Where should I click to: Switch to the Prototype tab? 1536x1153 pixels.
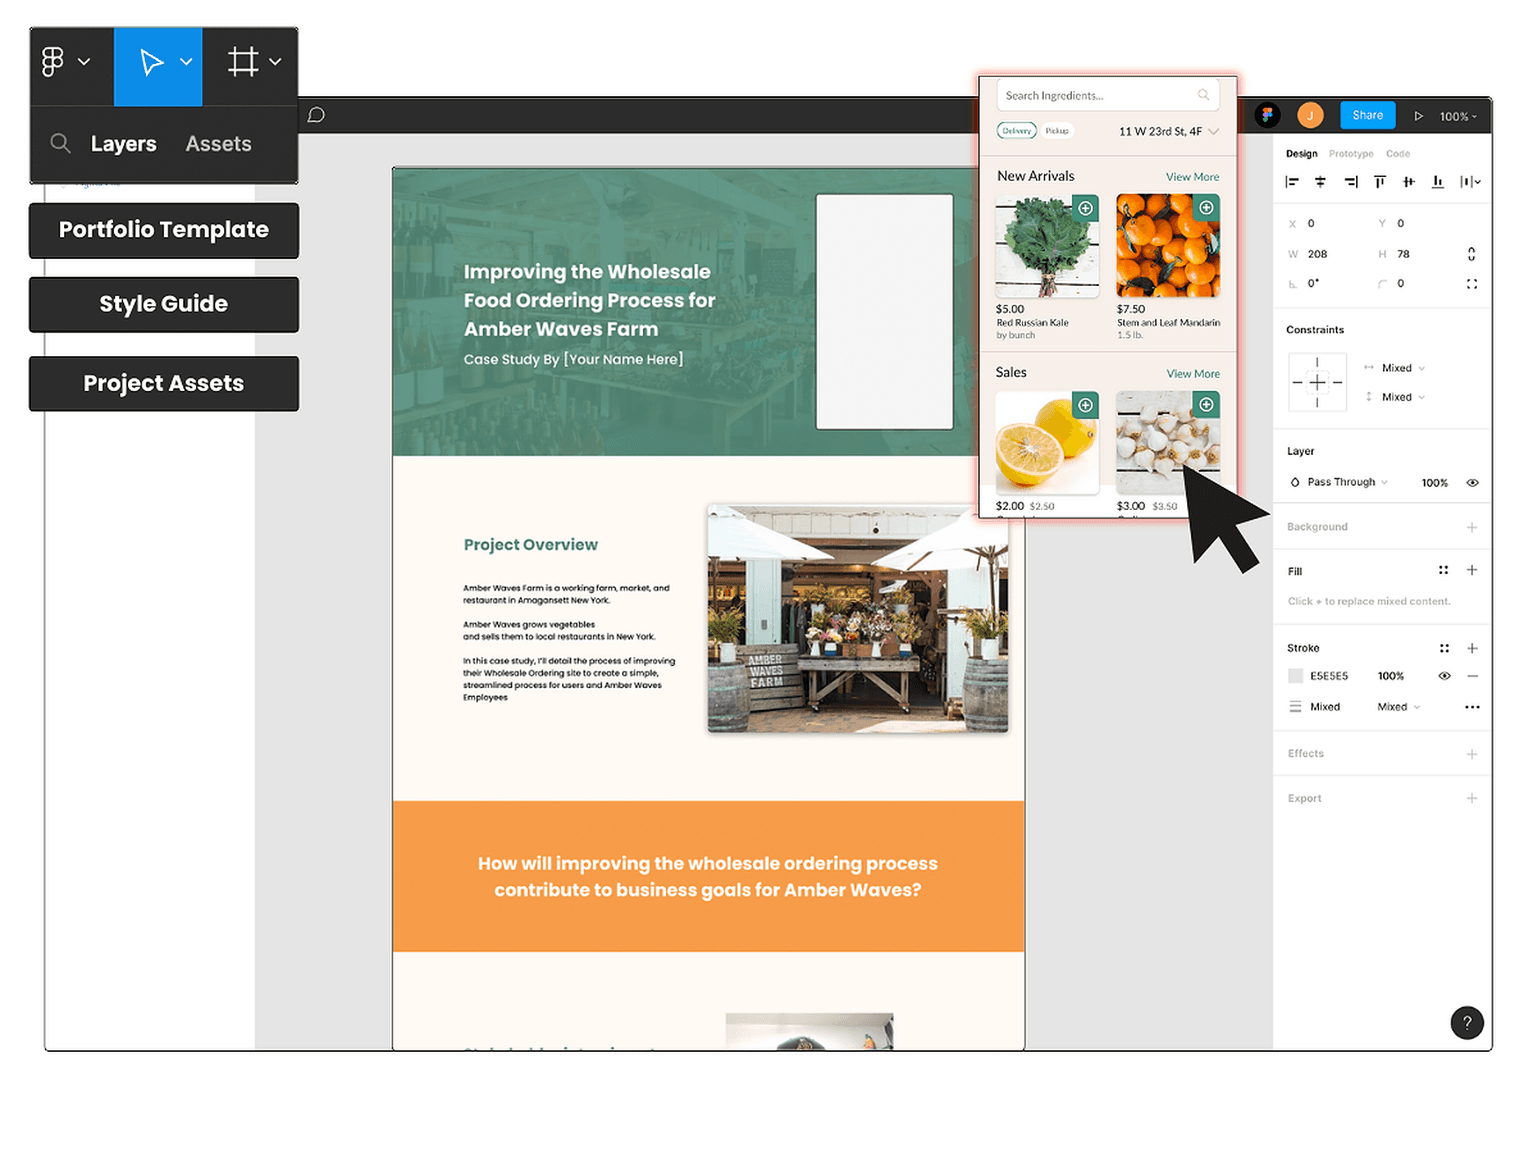(x=1351, y=154)
